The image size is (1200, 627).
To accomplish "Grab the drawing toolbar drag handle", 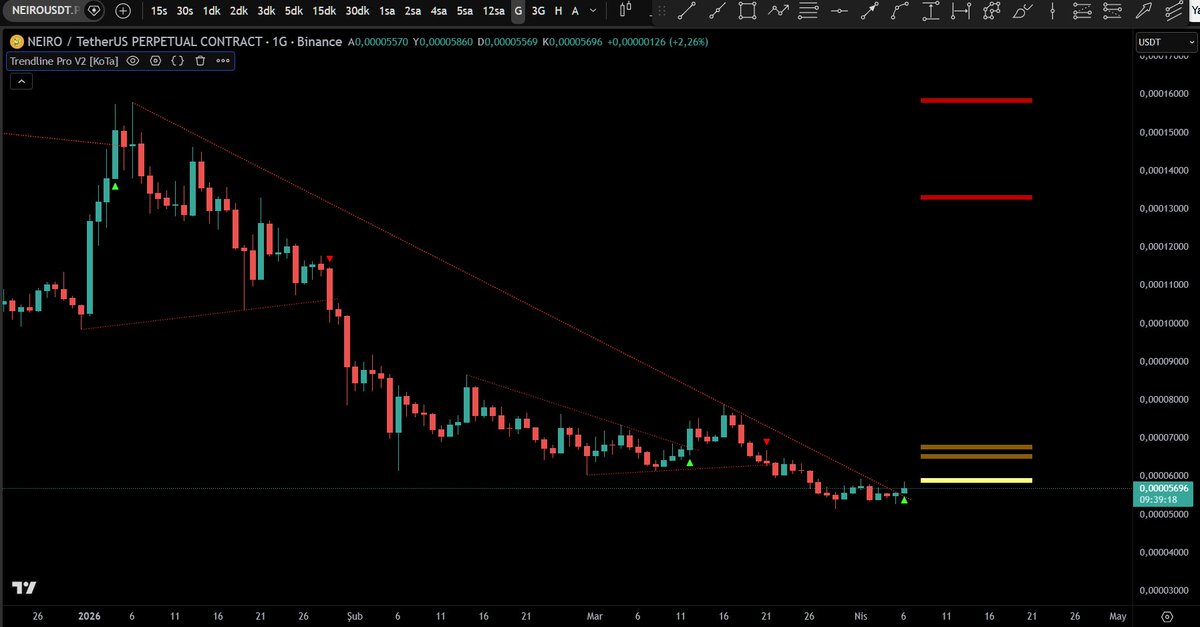I will (x=662, y=10).
